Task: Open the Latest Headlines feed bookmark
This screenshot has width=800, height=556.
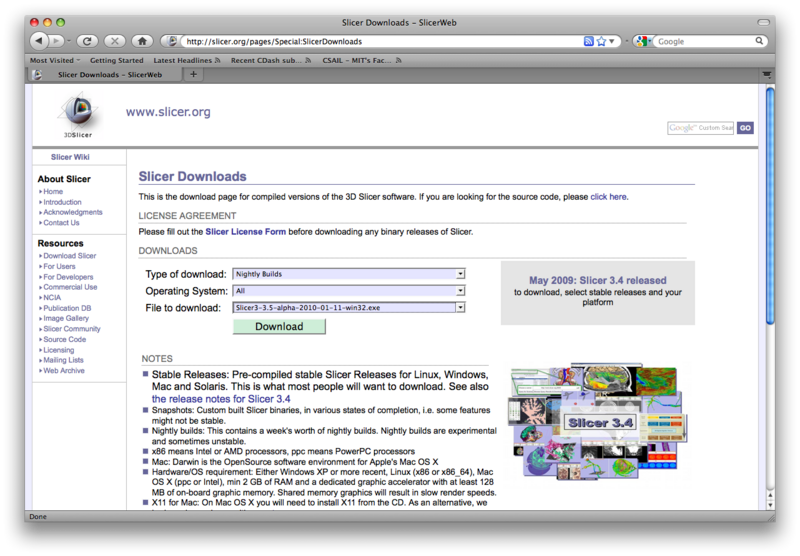Action: pos(187,60)
